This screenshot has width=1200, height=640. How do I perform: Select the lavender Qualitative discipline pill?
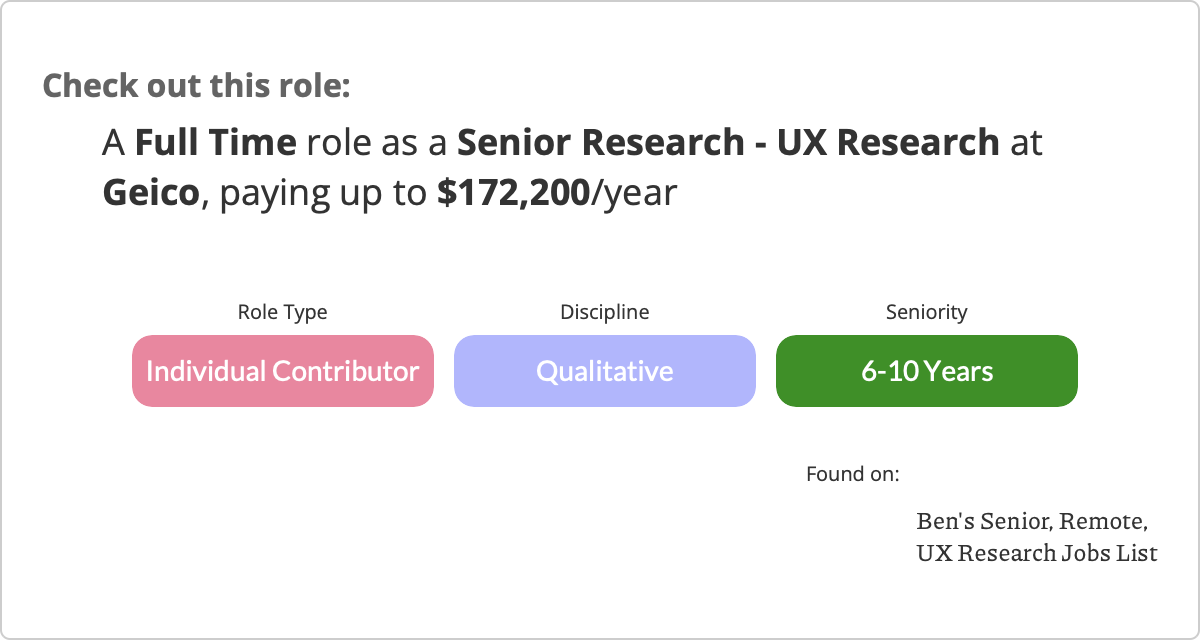(x=605, y=371)
